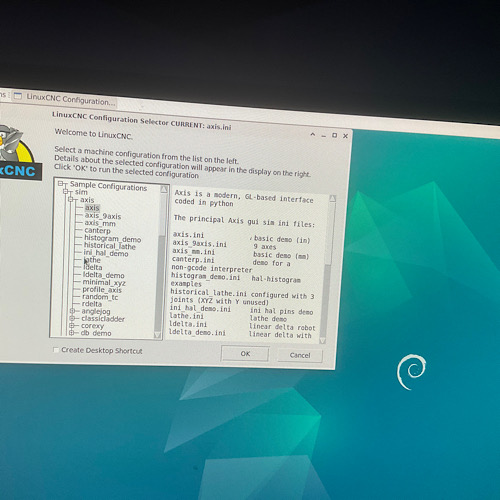The width and height of the screenshot is (500, 500).
Task: Click the LinuxCNC Configuration taskbar entry
Action: click(64, 99)
